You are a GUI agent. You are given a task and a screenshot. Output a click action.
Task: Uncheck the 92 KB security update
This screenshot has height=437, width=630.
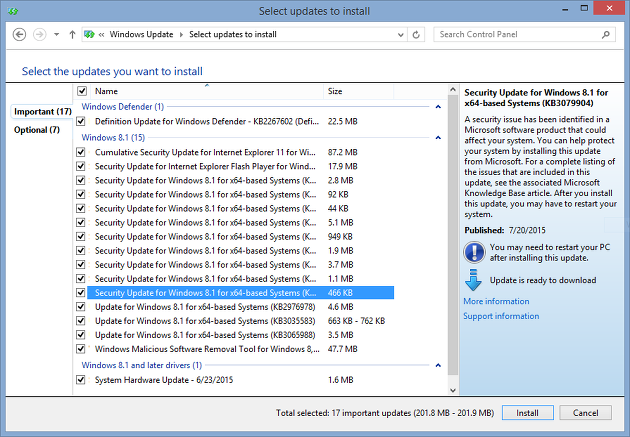coord(81,194)
